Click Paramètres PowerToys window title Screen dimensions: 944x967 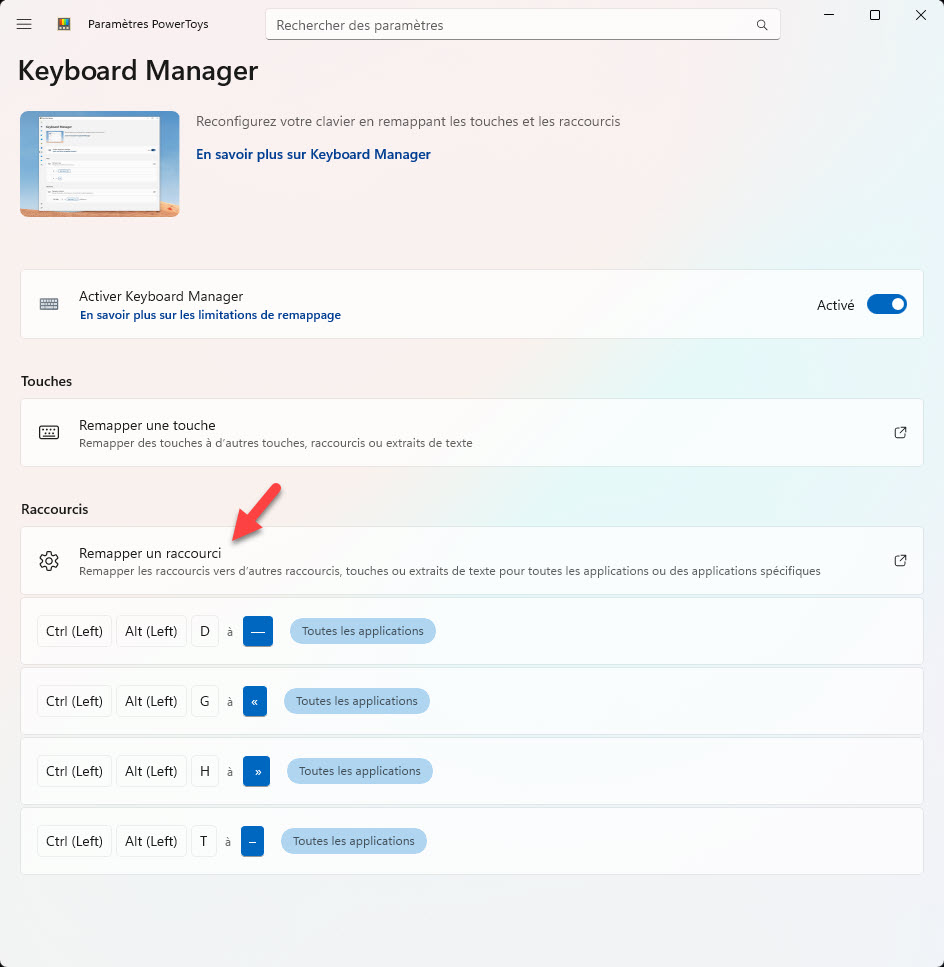point(148,24)
